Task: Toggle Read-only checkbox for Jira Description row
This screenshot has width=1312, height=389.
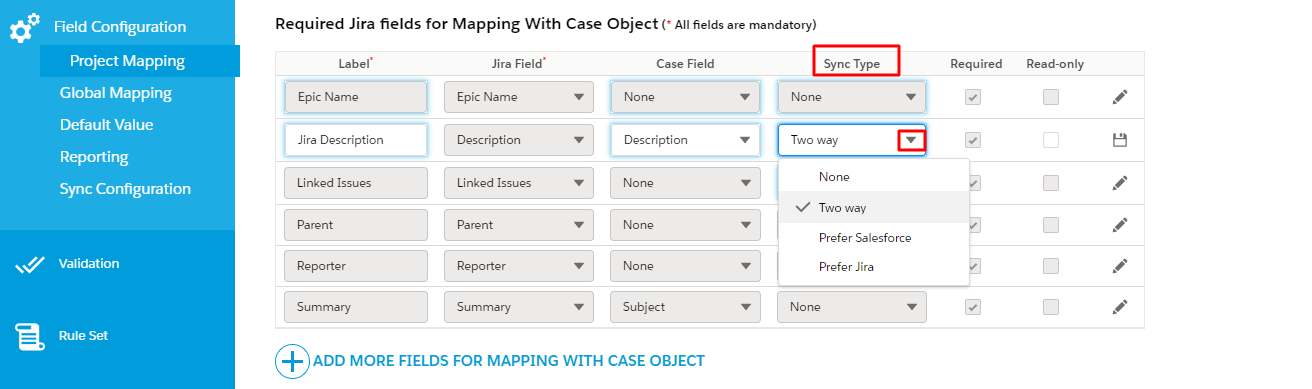Action: (x=1051, y=140)
